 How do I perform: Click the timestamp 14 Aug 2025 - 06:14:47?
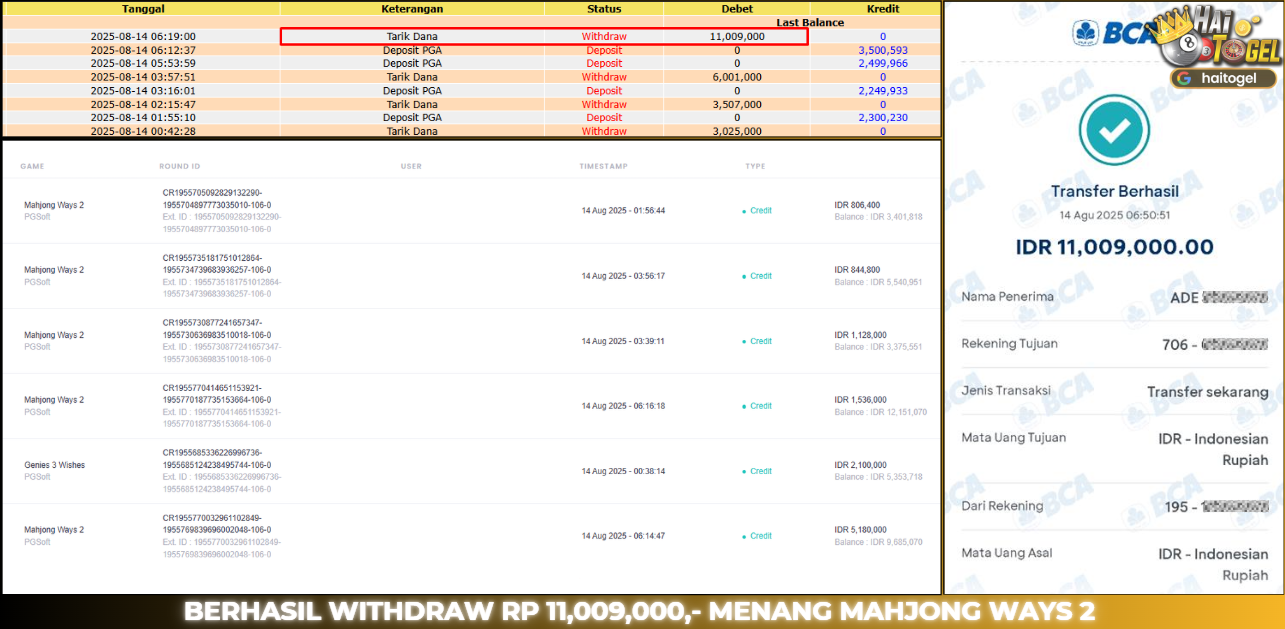(623, 536)
